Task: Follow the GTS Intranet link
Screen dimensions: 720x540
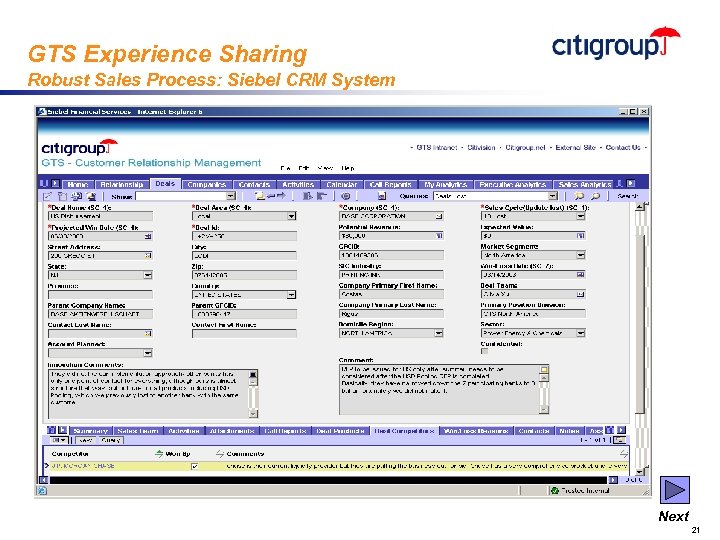Action: pyautogui.click(x=436, y=147)
